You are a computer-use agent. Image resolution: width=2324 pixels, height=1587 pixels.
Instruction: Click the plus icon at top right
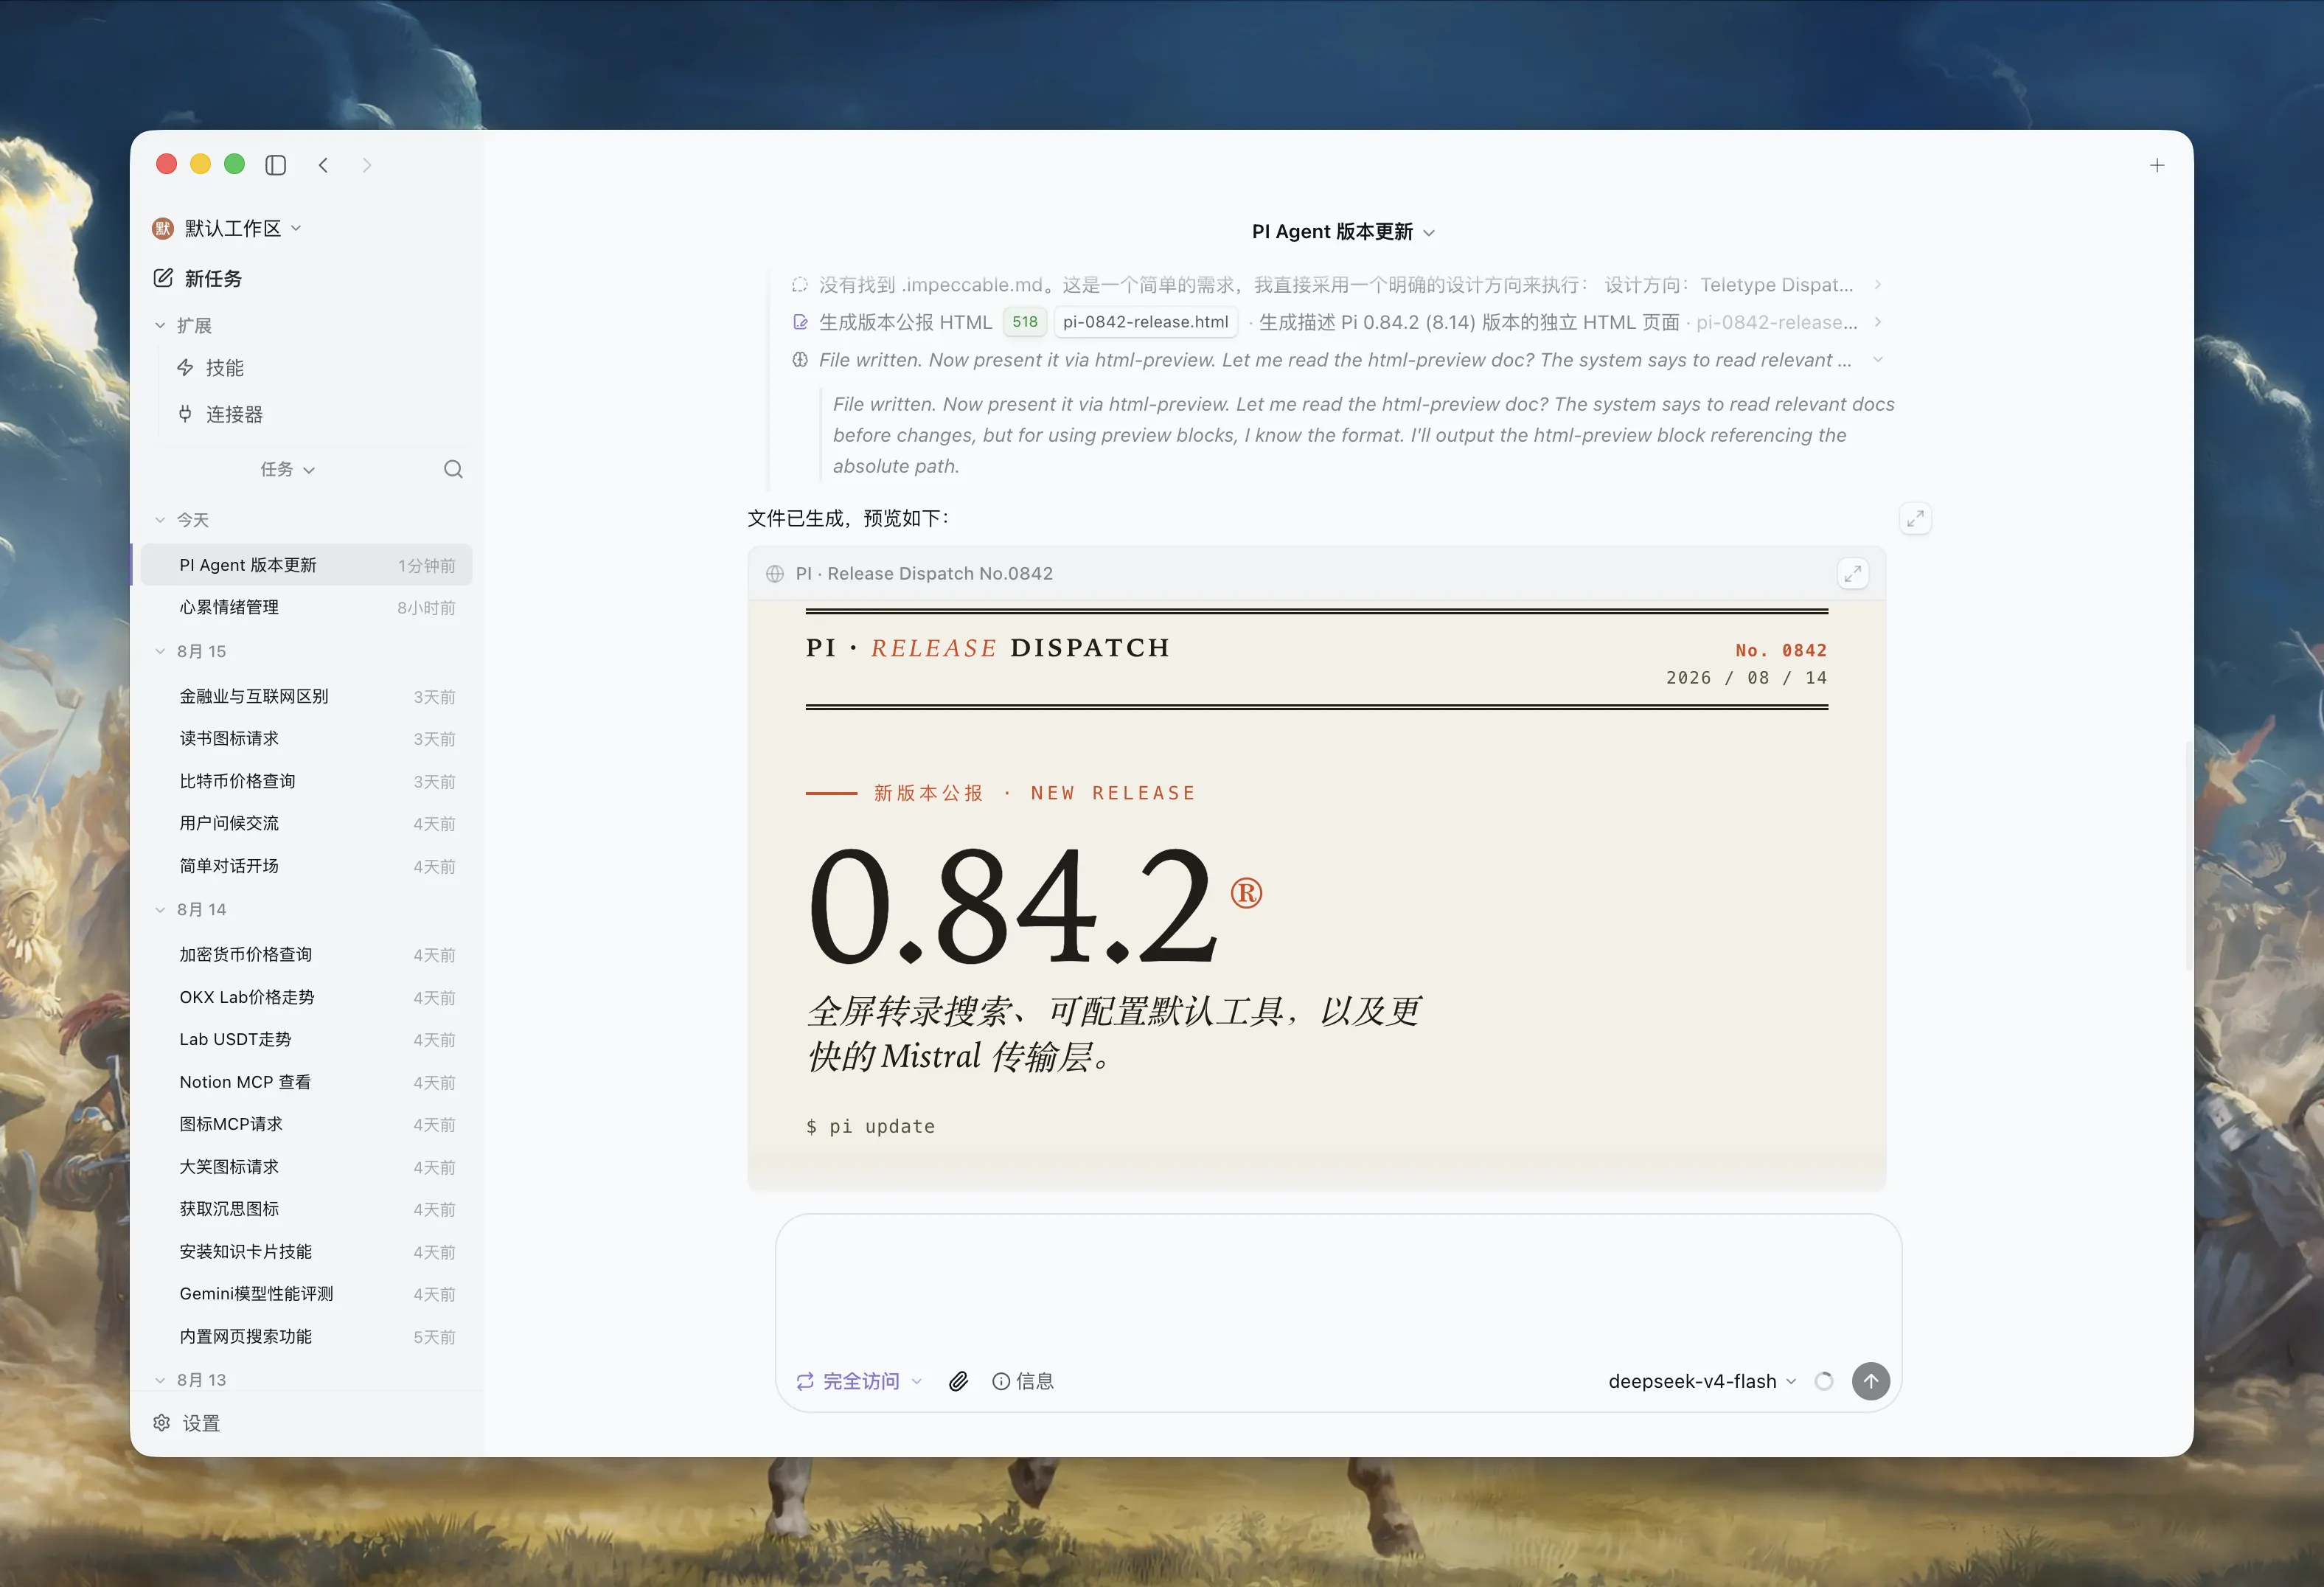pos(2157,165)
